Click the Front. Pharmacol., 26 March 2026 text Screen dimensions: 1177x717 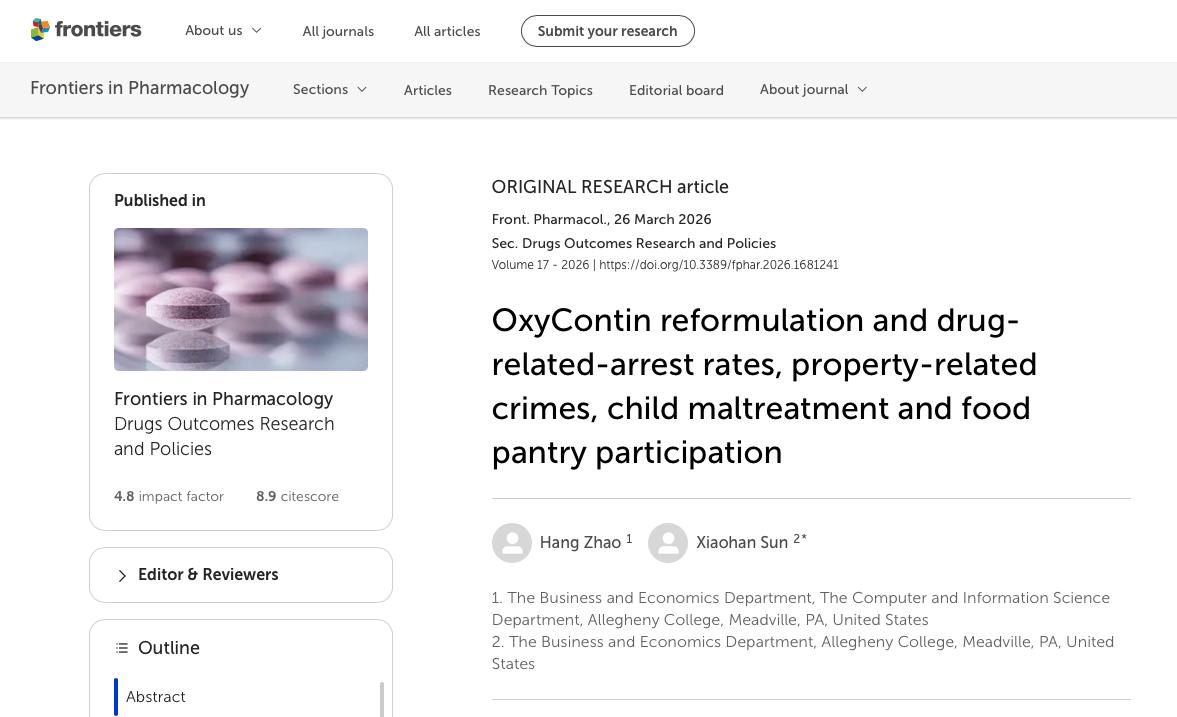click(601, 219)
